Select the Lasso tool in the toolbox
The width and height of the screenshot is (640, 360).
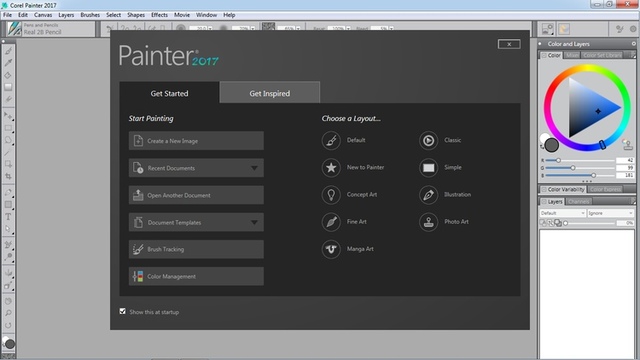point(8,140)
